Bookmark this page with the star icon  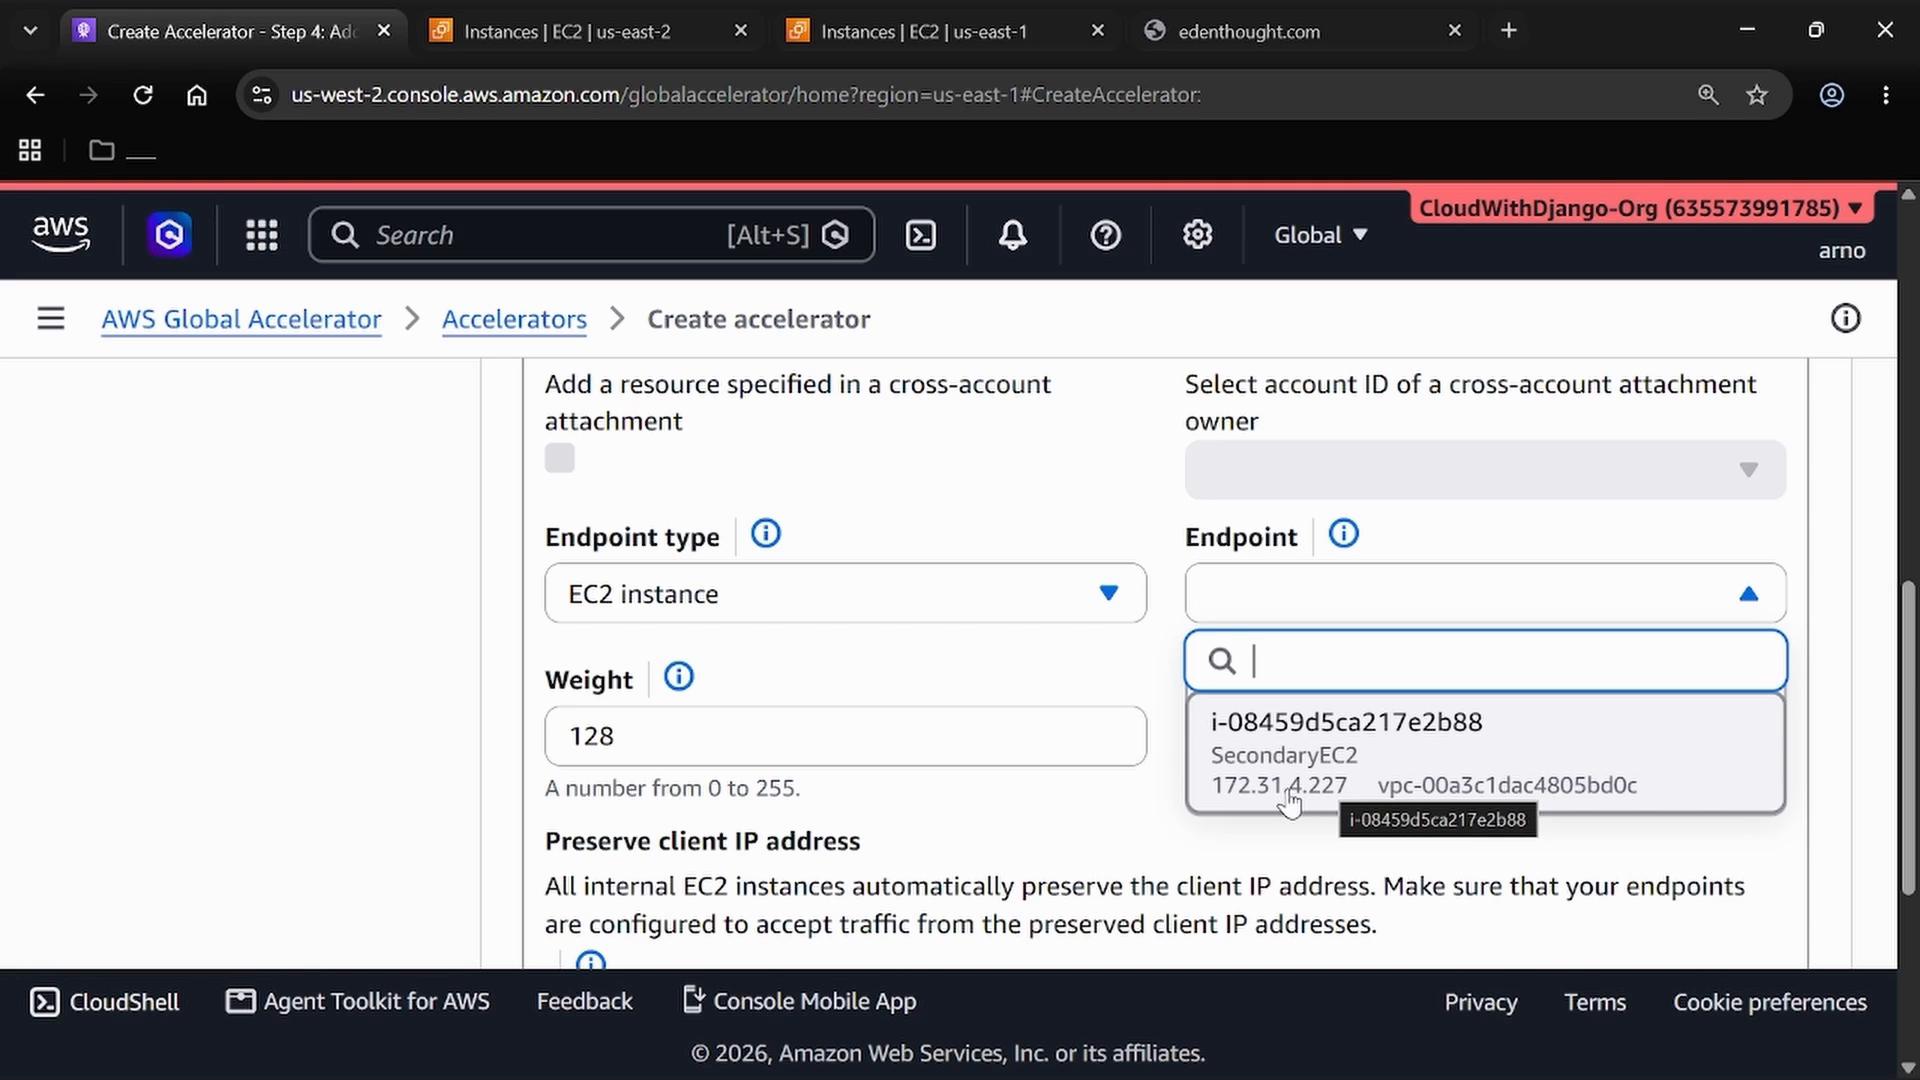pos(1757,95)
